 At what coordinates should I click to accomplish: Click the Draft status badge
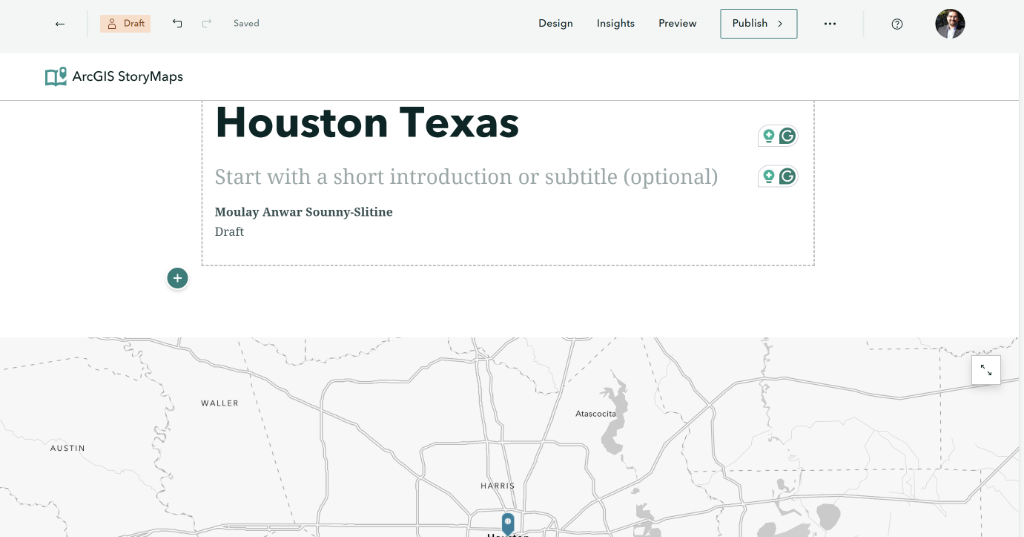click(125, 24)
